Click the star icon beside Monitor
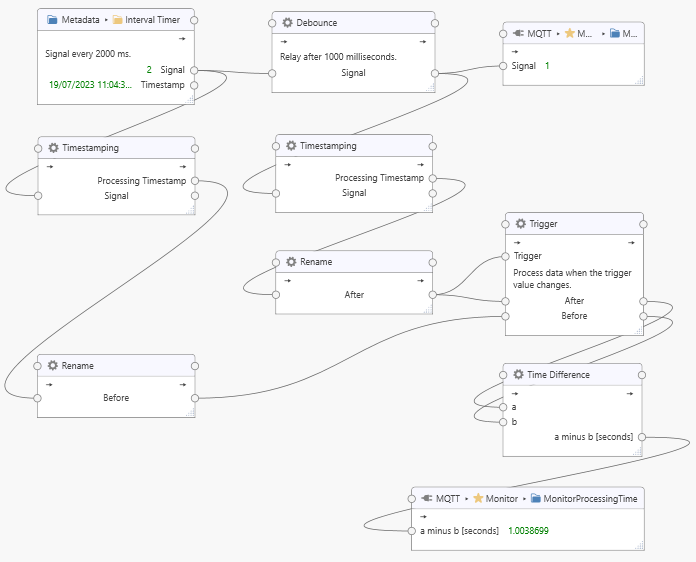The image size is (696, 562). click(x=478, y=497)
